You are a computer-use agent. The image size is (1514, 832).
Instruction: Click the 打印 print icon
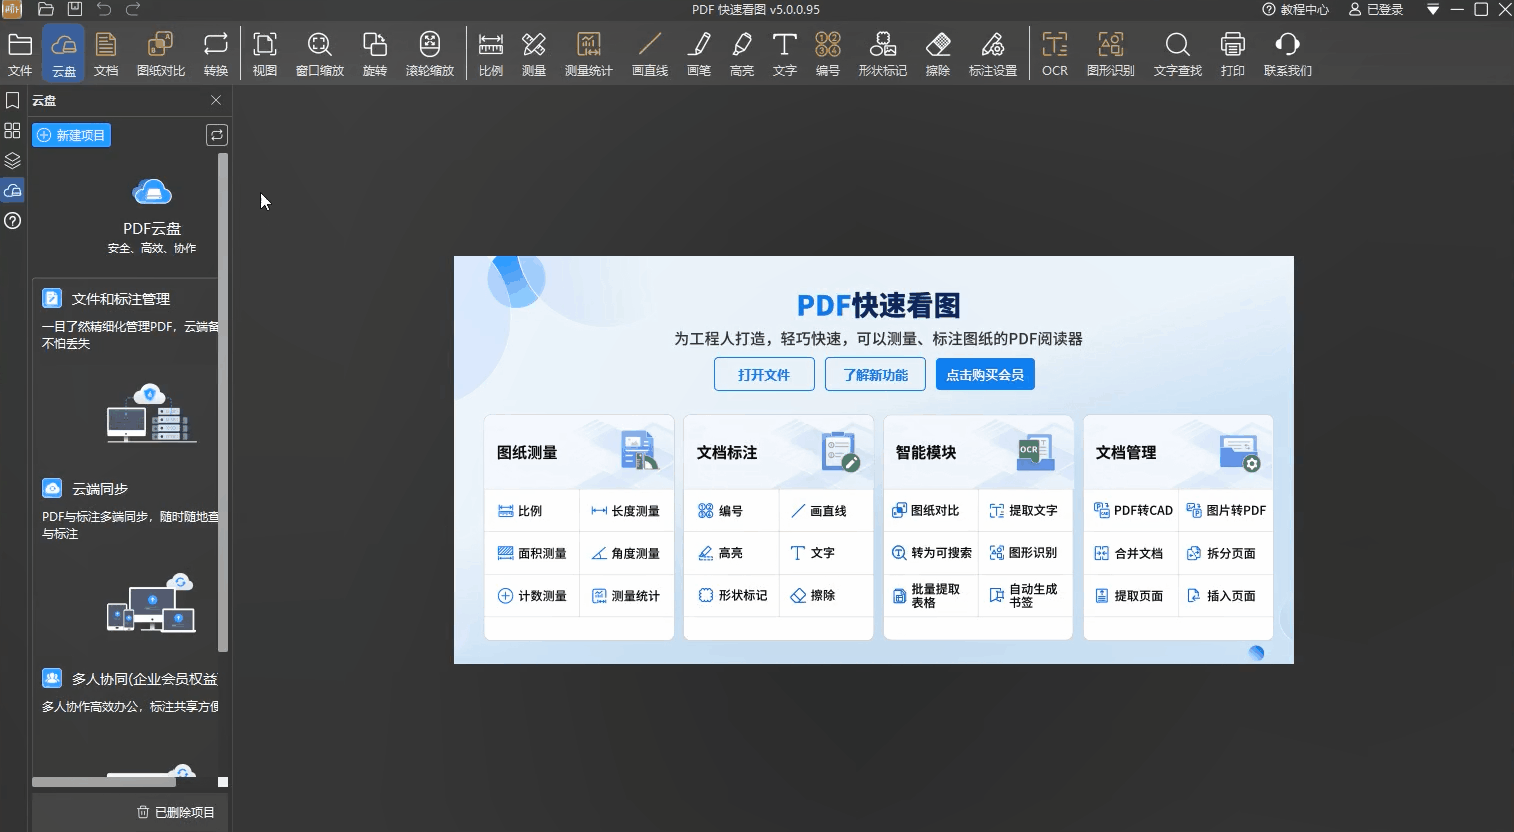(x=1232, y=54)
